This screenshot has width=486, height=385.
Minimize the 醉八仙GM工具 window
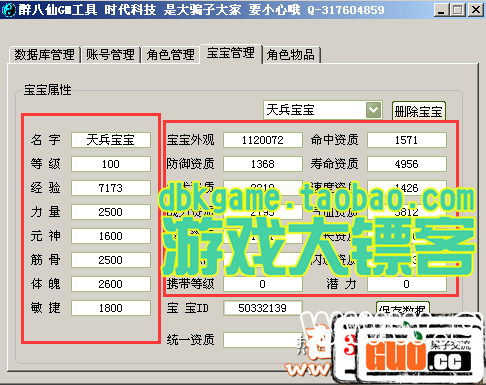441,10
